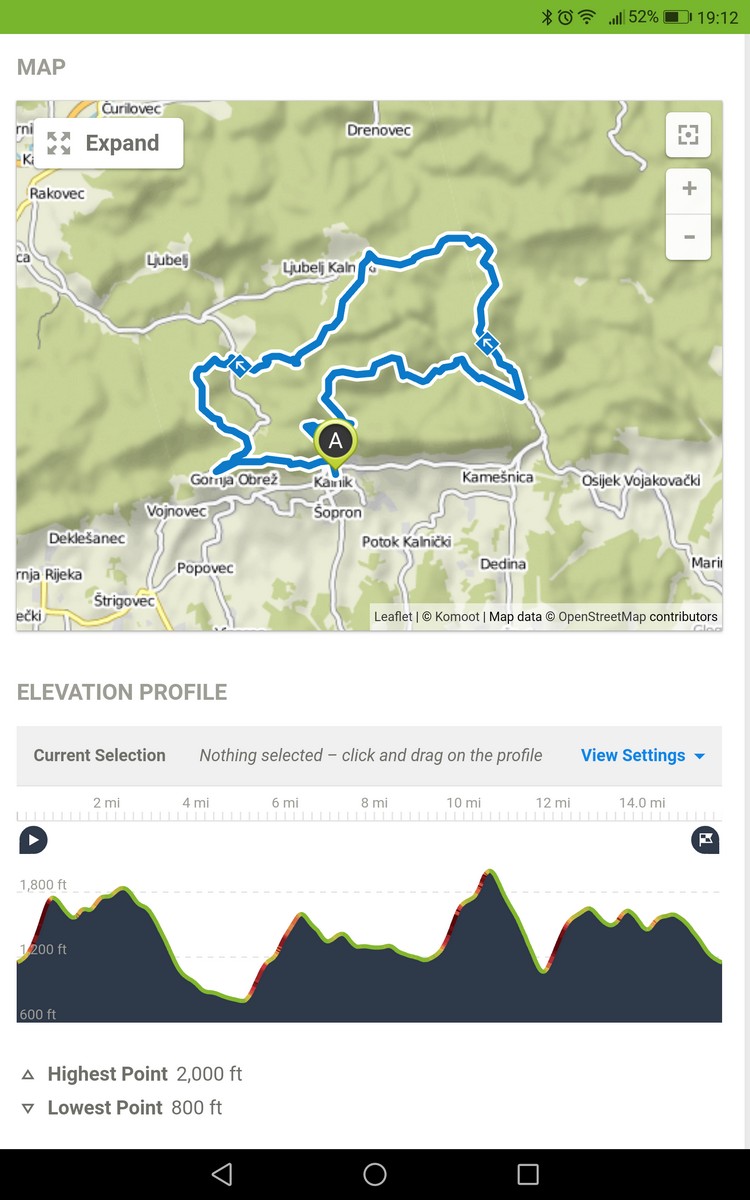The width and height of the screenshot is (750, 1200).
Task: Open the View Settings dropdown
Action: [643, 755]
